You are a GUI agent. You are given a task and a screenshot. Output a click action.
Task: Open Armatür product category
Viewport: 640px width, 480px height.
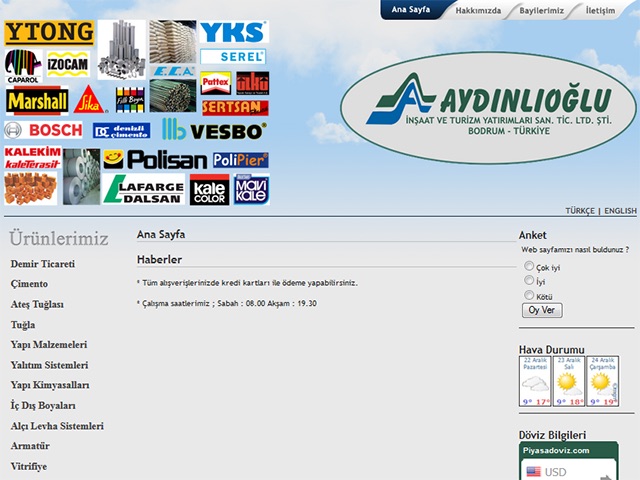(x=30, y=446)
